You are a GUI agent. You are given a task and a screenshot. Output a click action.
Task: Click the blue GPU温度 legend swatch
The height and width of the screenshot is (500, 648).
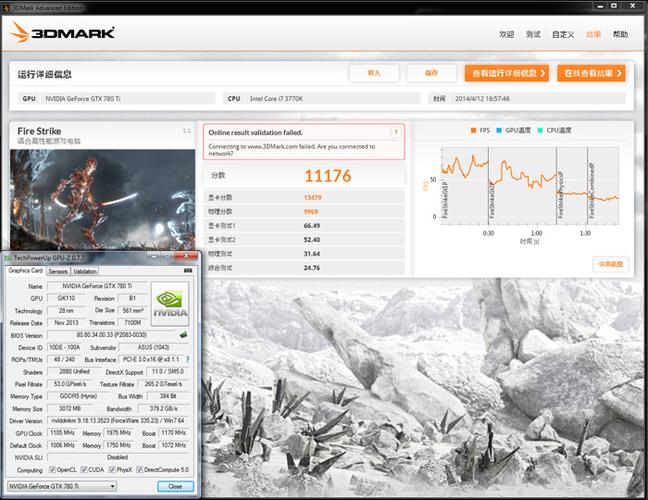499,131
